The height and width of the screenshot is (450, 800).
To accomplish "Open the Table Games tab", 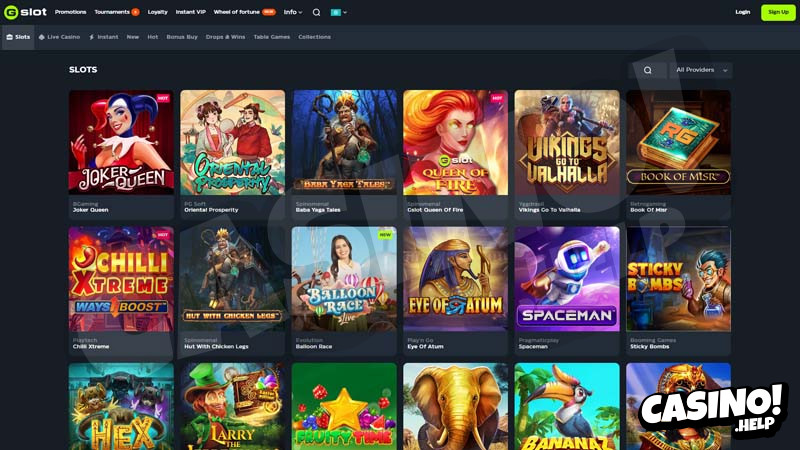I will 271,37.
